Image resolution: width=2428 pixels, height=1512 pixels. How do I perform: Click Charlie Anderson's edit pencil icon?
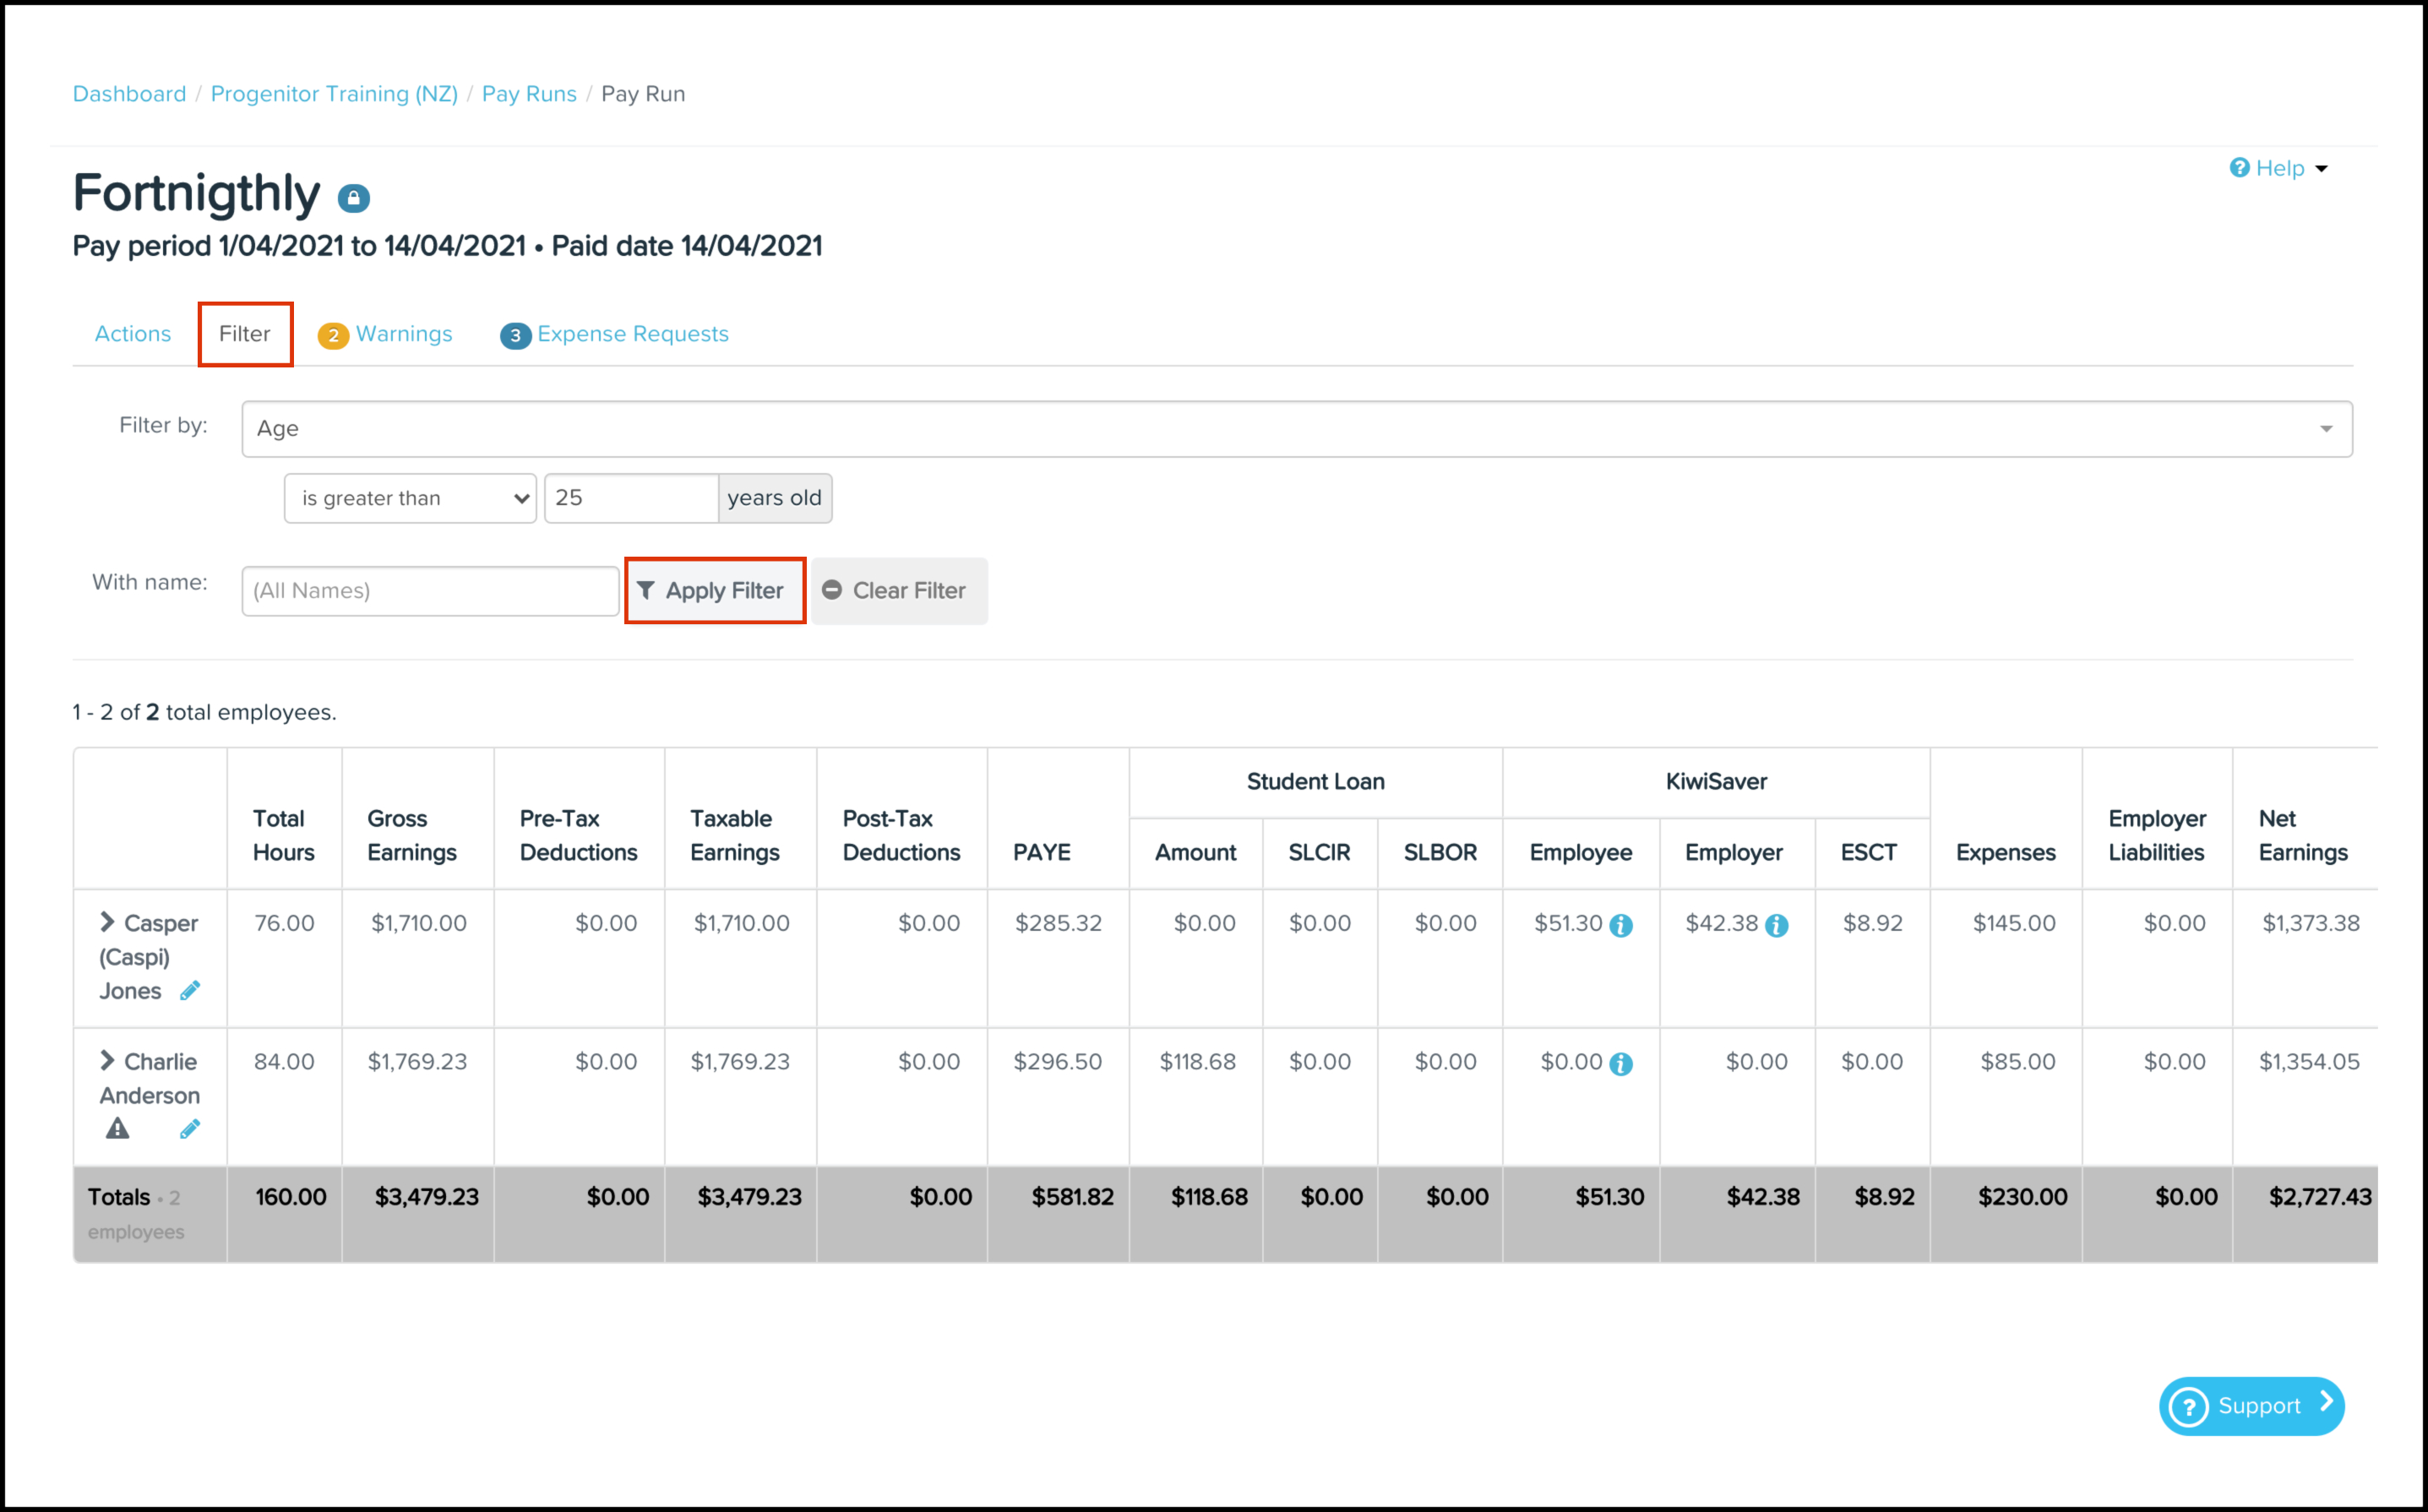189,1129
